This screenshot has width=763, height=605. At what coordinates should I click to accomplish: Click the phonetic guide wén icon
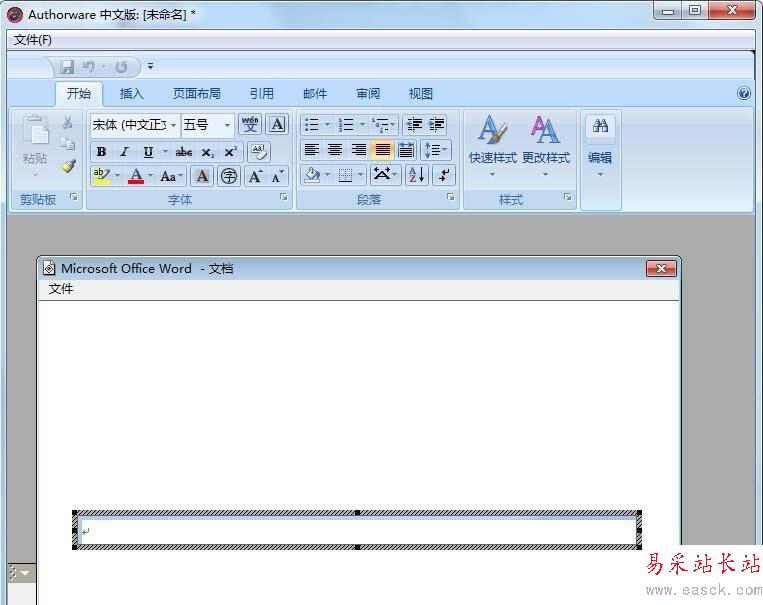tap(250, 124)
